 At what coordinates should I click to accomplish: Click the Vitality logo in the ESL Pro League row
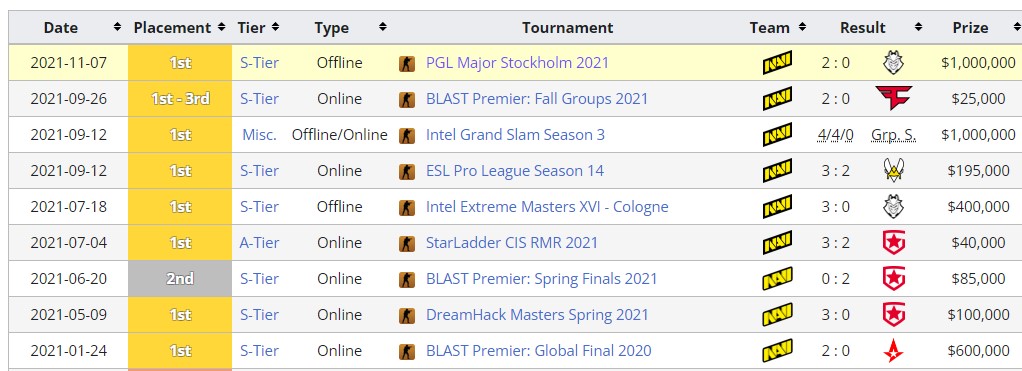[893, 171]
